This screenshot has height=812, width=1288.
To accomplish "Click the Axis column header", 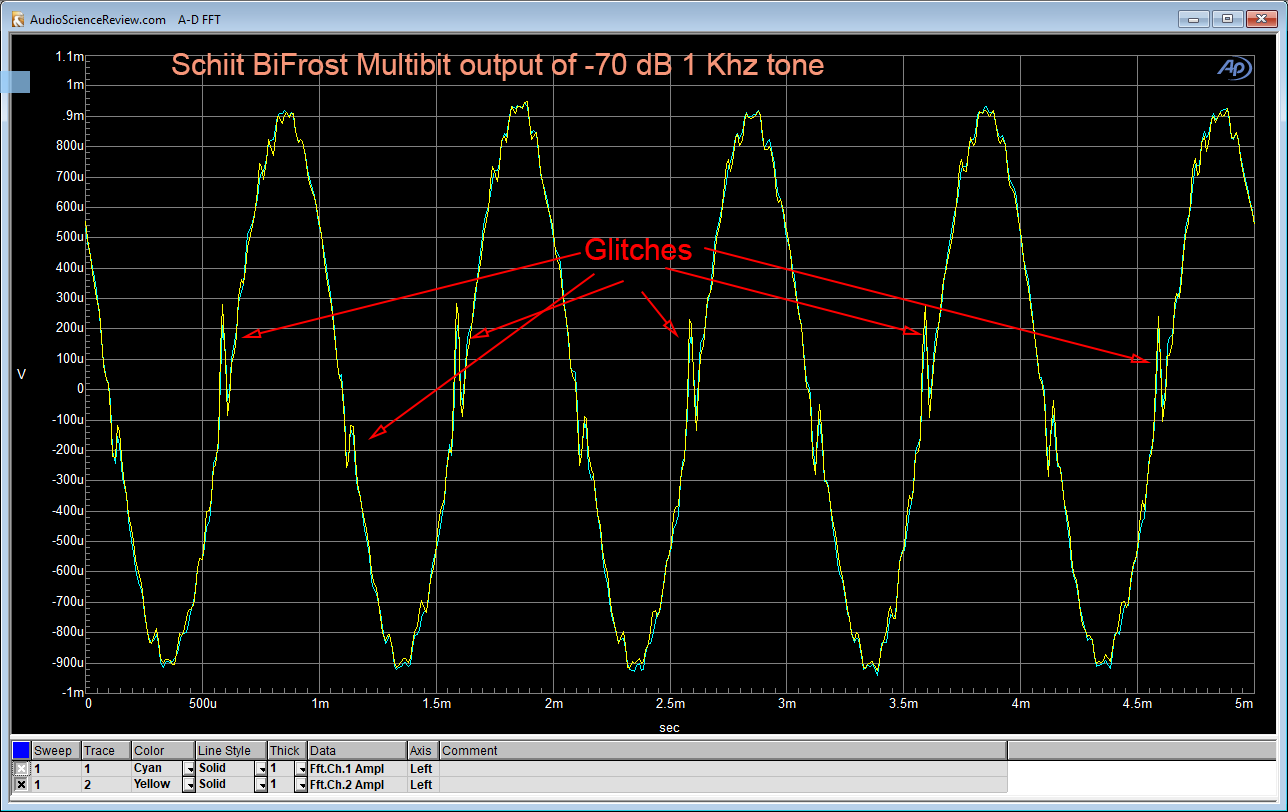I will coord(423,750).
